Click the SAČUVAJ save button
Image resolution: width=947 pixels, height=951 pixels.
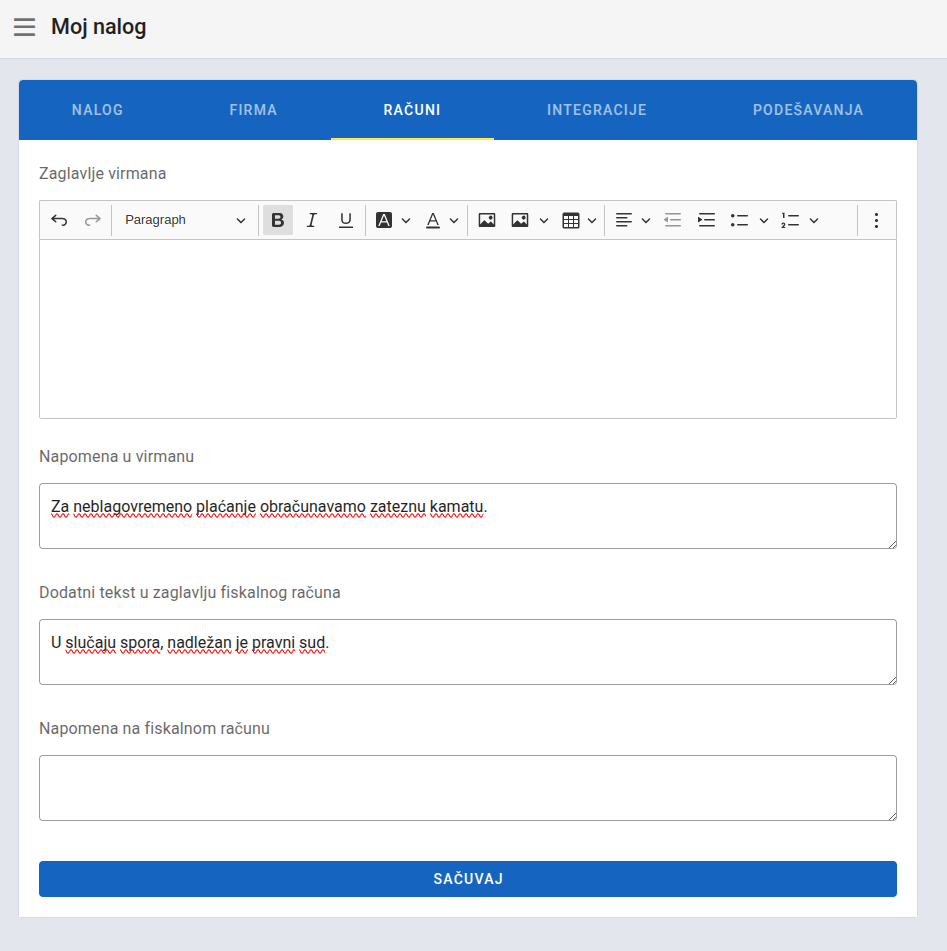coord(468,879)
